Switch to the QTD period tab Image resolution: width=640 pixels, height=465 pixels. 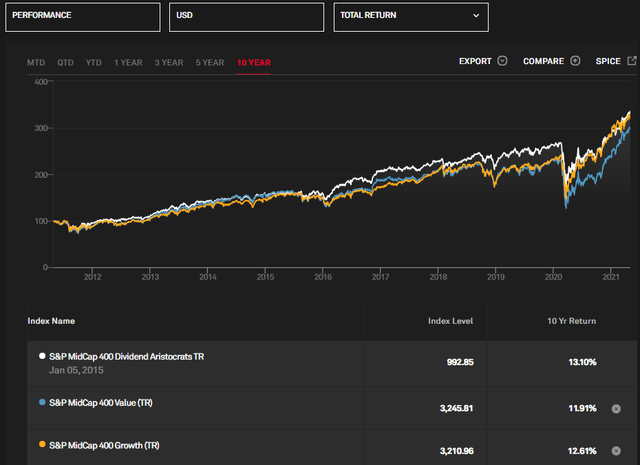coord(65,63)
